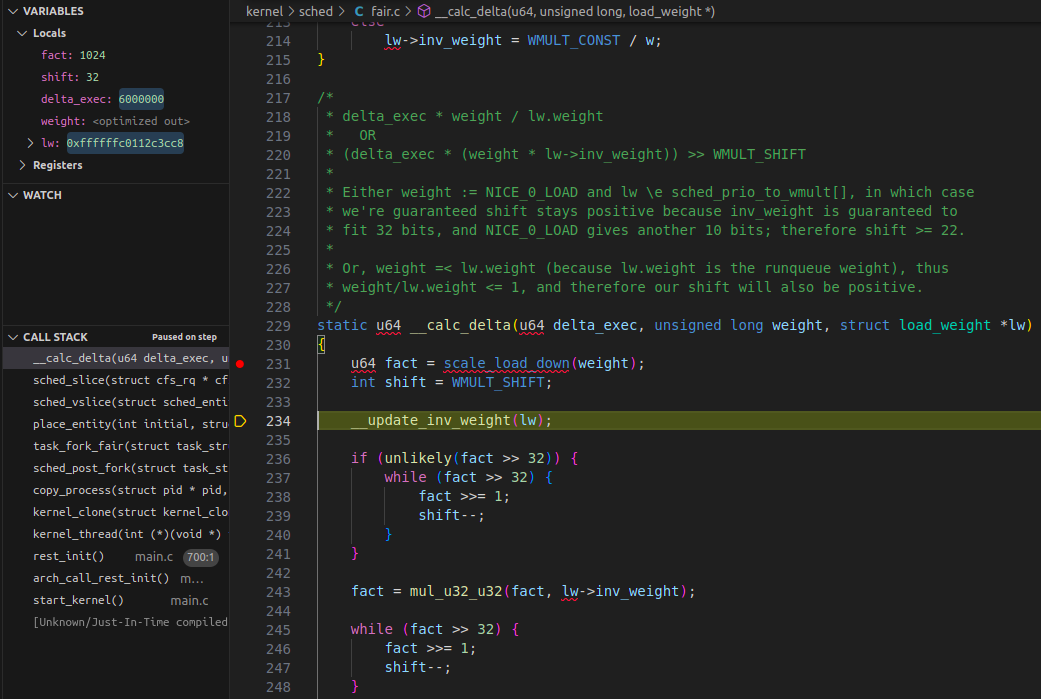Collapse the WATCH section chevron
This screenshot has height=699, width=1041.
pyautogui.click(x=13, y=195)
